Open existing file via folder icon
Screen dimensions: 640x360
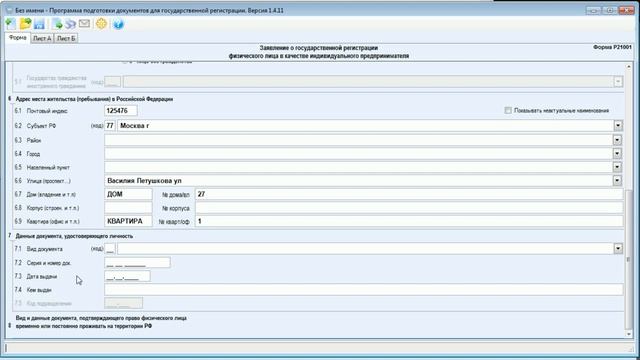(25, 24)
